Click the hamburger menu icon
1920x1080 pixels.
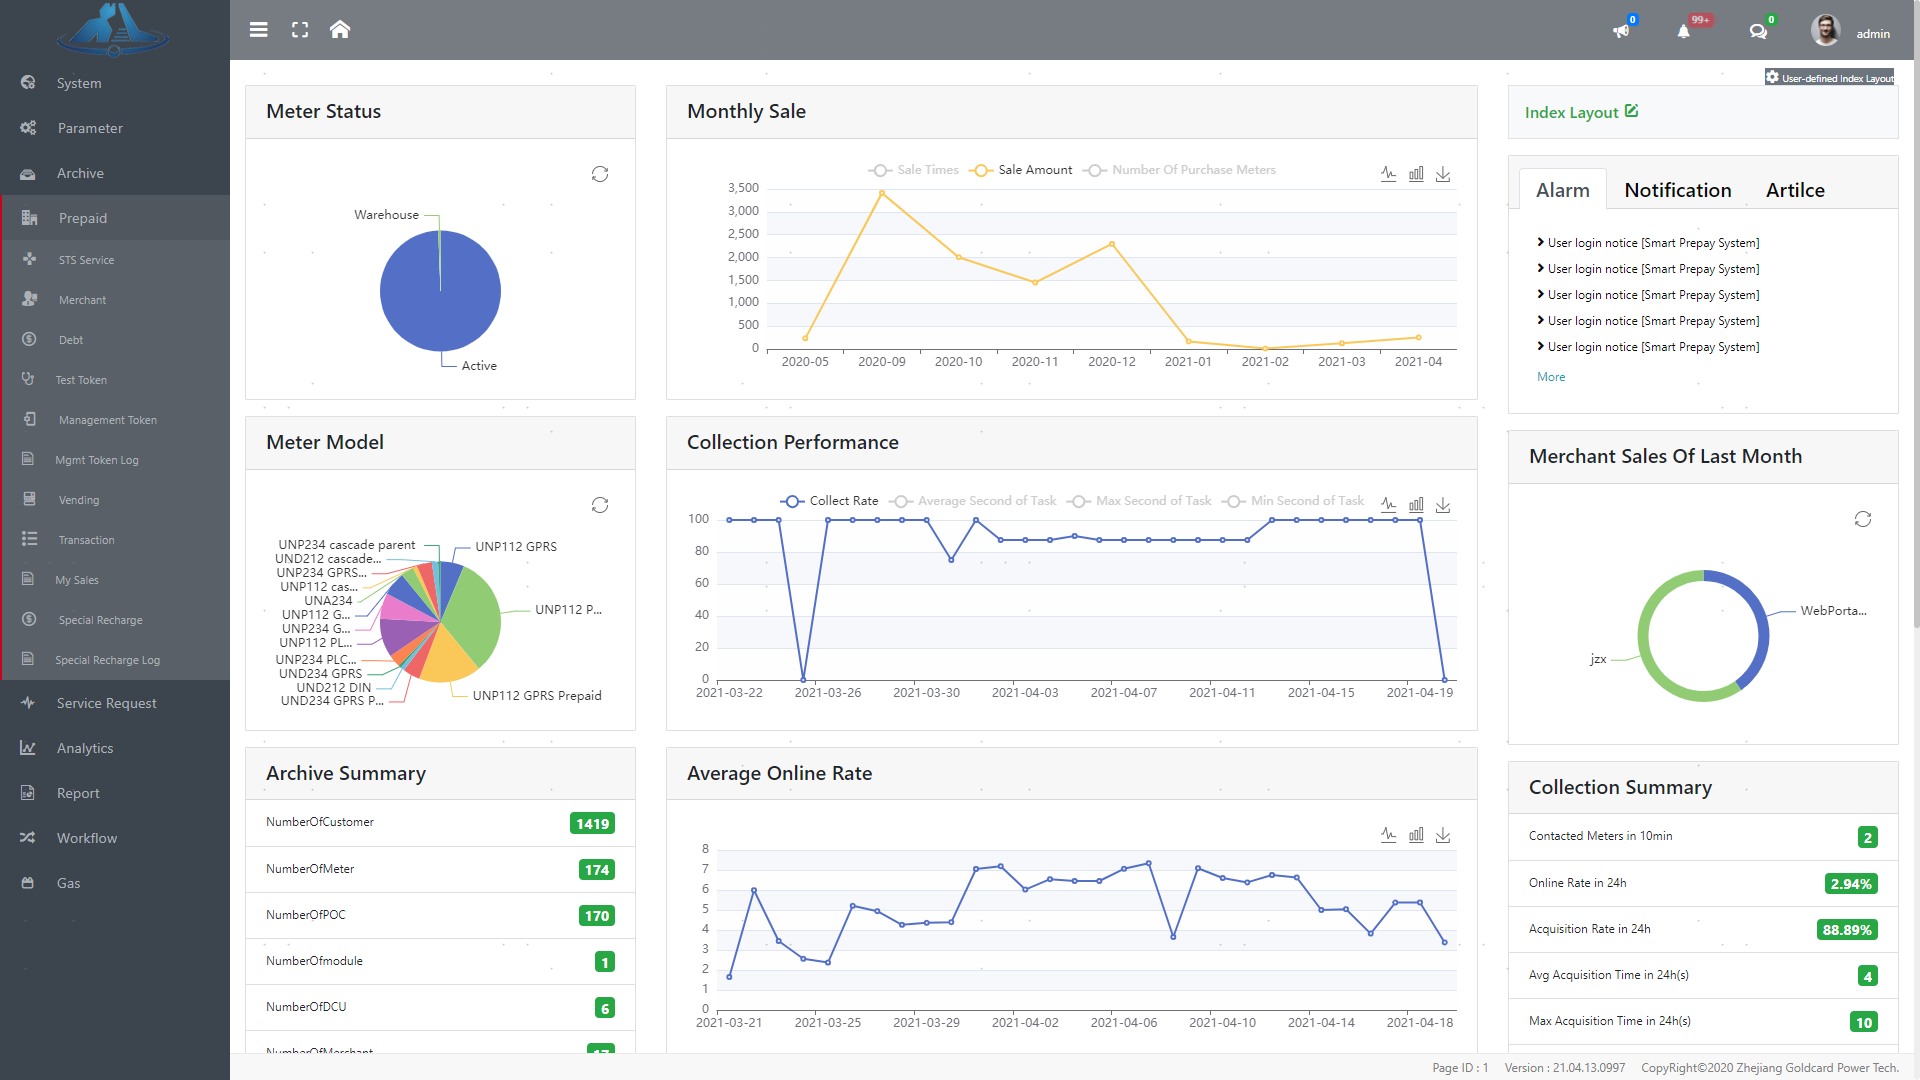point(258,30)
